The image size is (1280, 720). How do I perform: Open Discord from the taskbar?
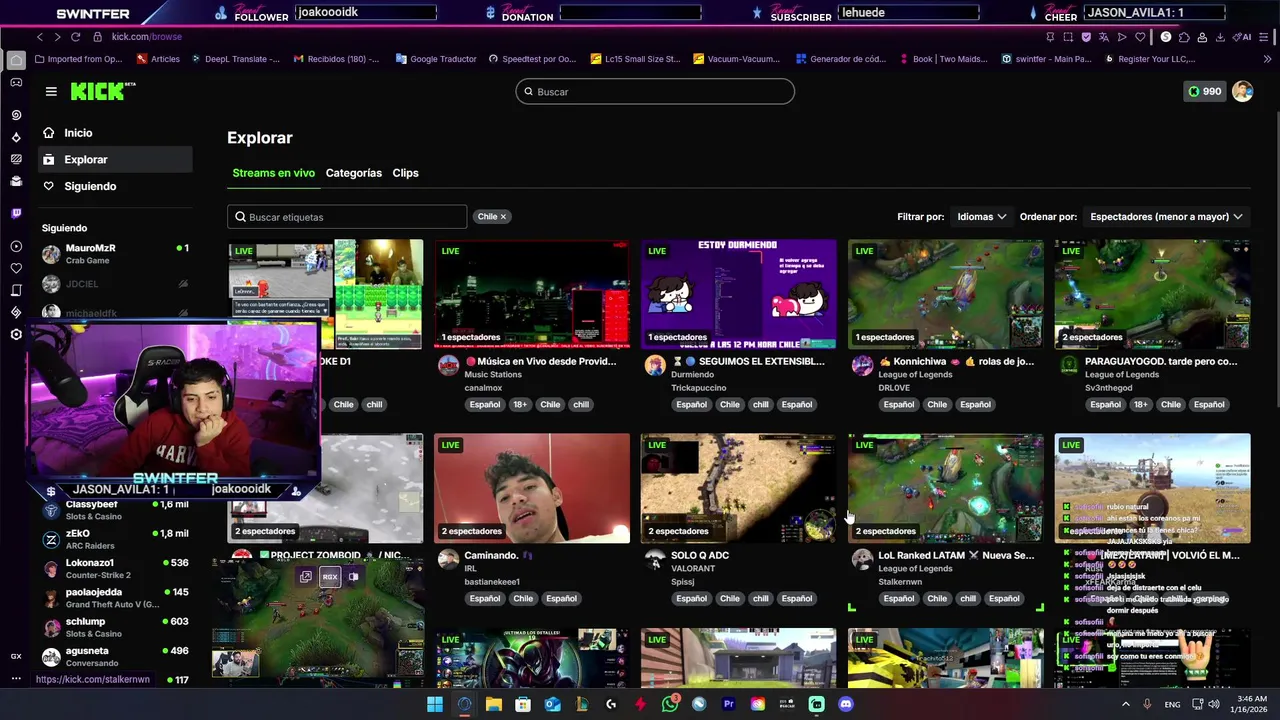pyautogui.click(x=846, y=704)
